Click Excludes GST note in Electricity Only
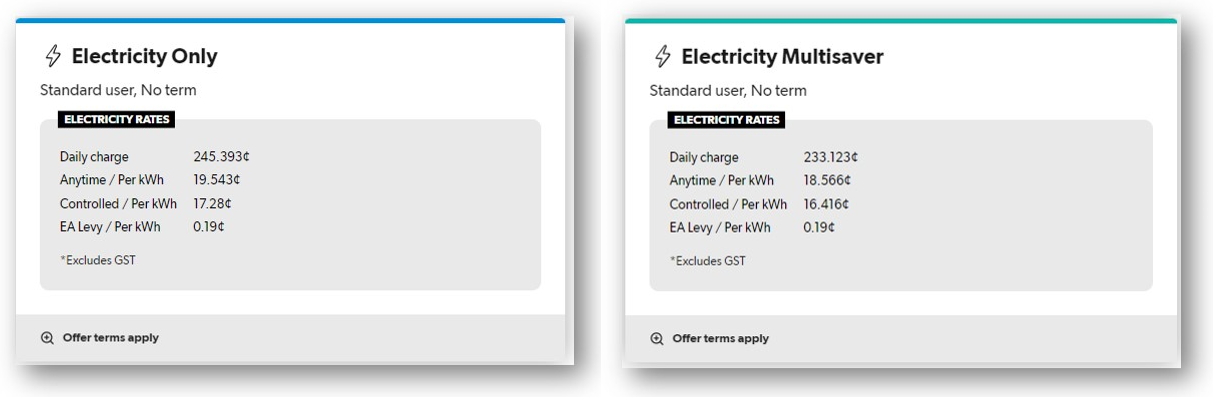 tap(98, 260)
